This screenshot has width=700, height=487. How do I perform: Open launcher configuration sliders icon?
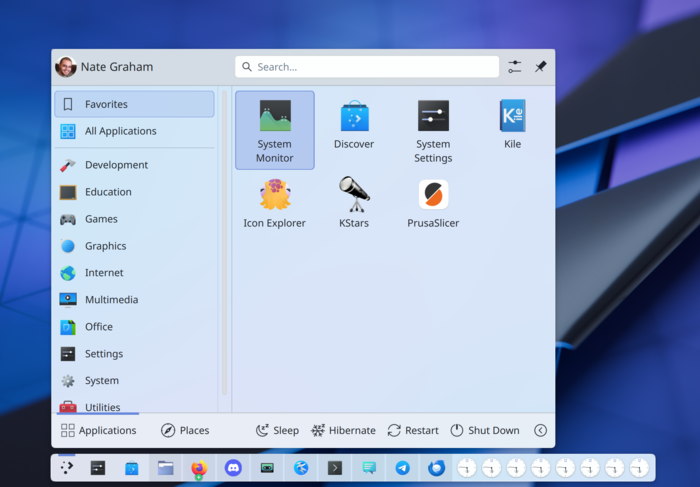515,67
